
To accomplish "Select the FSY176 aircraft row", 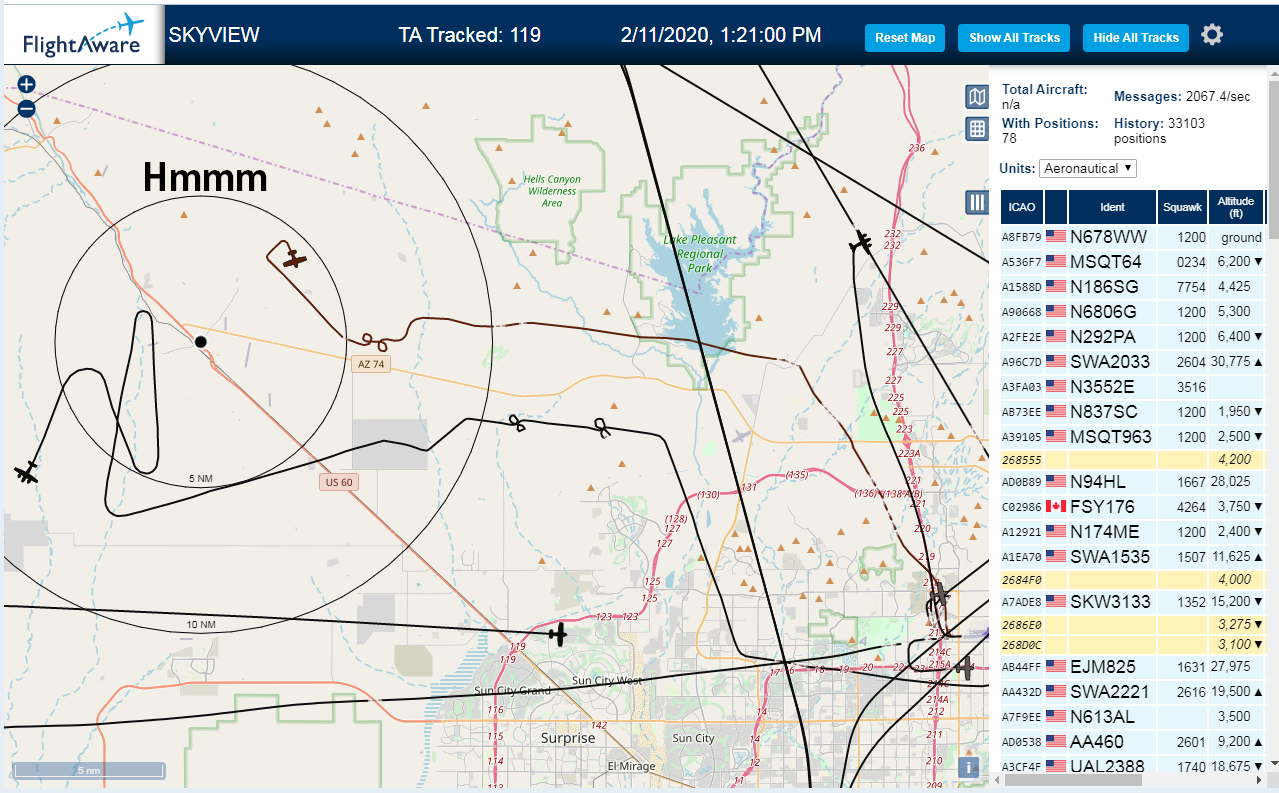I will coord(1133,506).
